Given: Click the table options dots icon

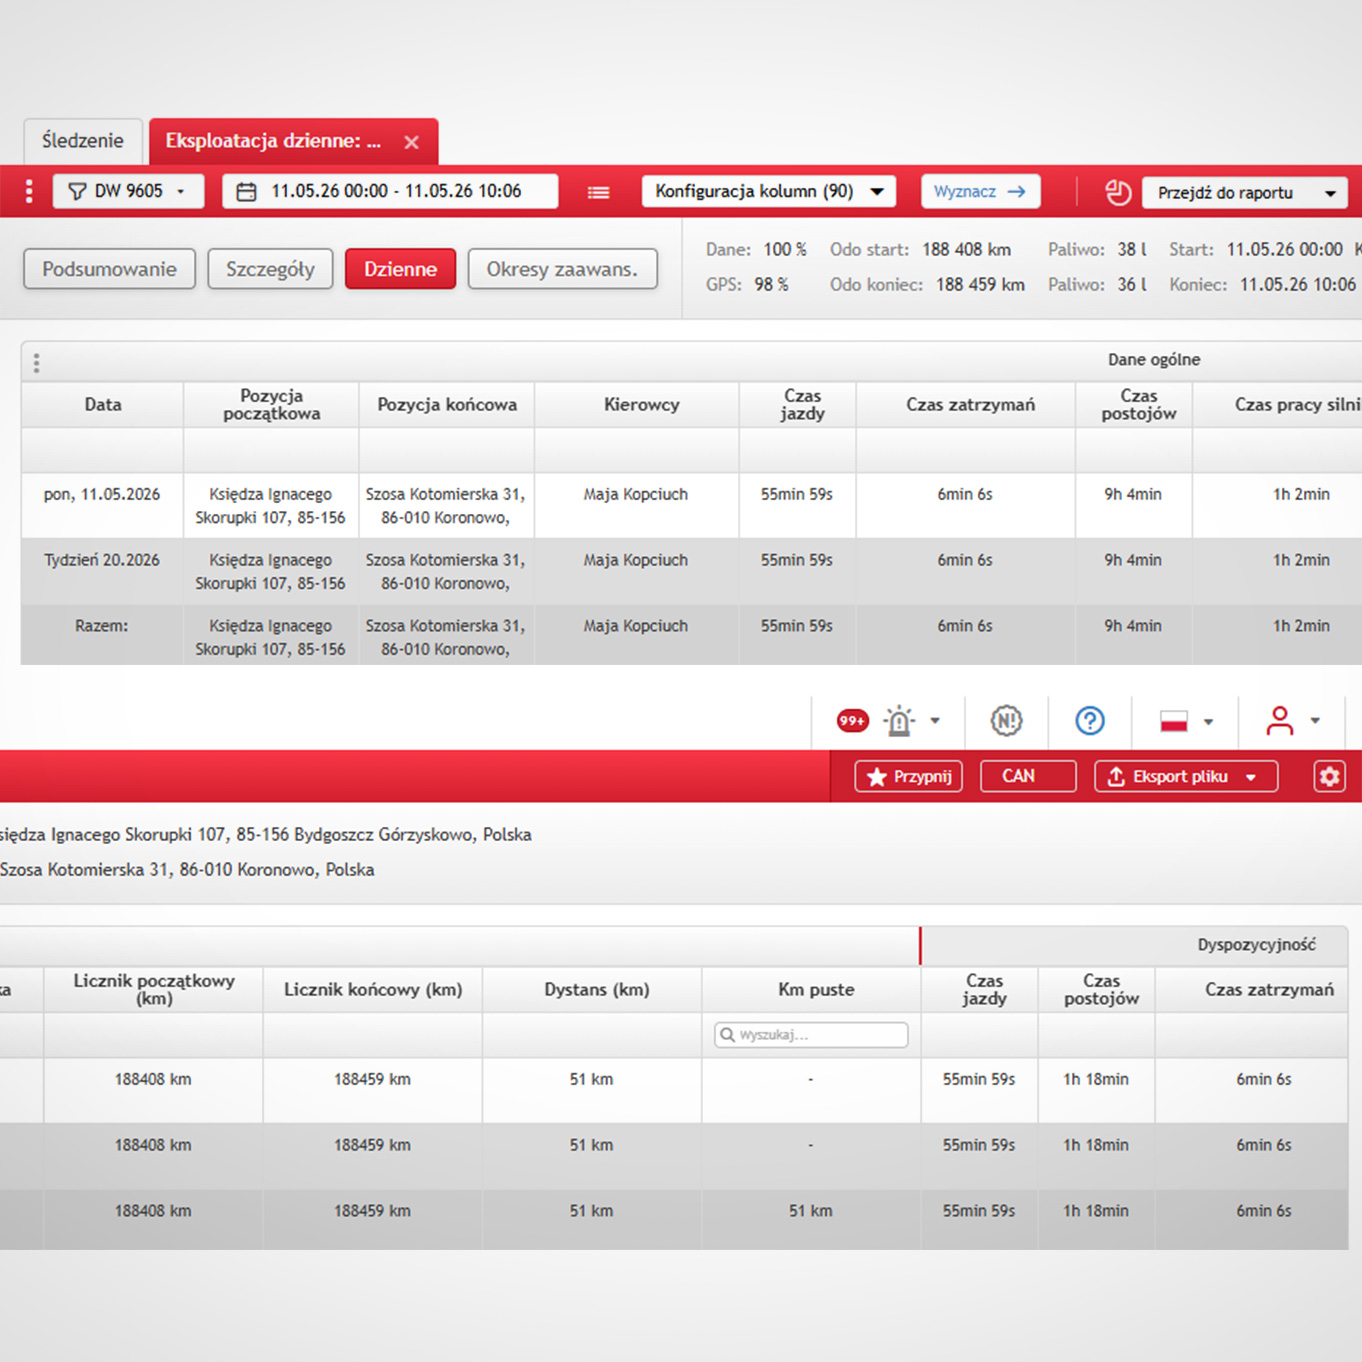Looking at the screenshot, I should (x=37, y=362).
